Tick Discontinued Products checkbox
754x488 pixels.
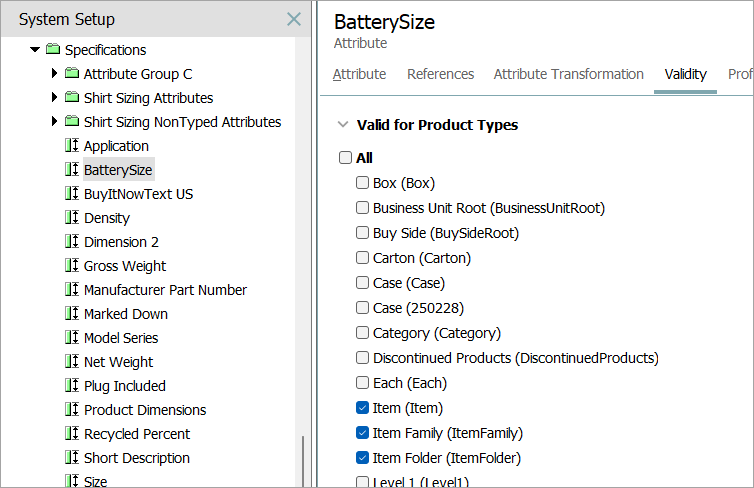pyautogui.click(x=362, y=358)
